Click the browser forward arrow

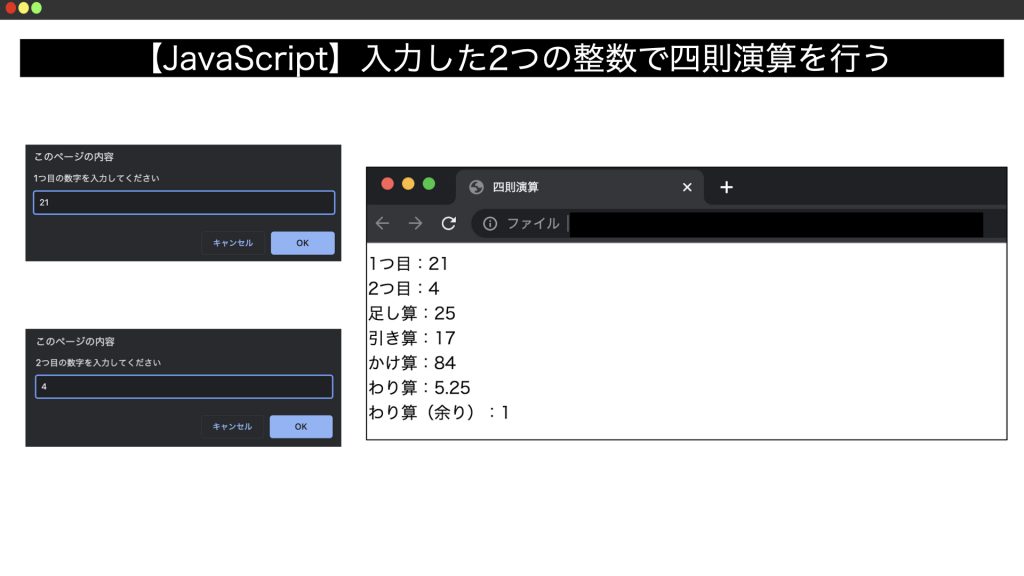click(415, 223)
